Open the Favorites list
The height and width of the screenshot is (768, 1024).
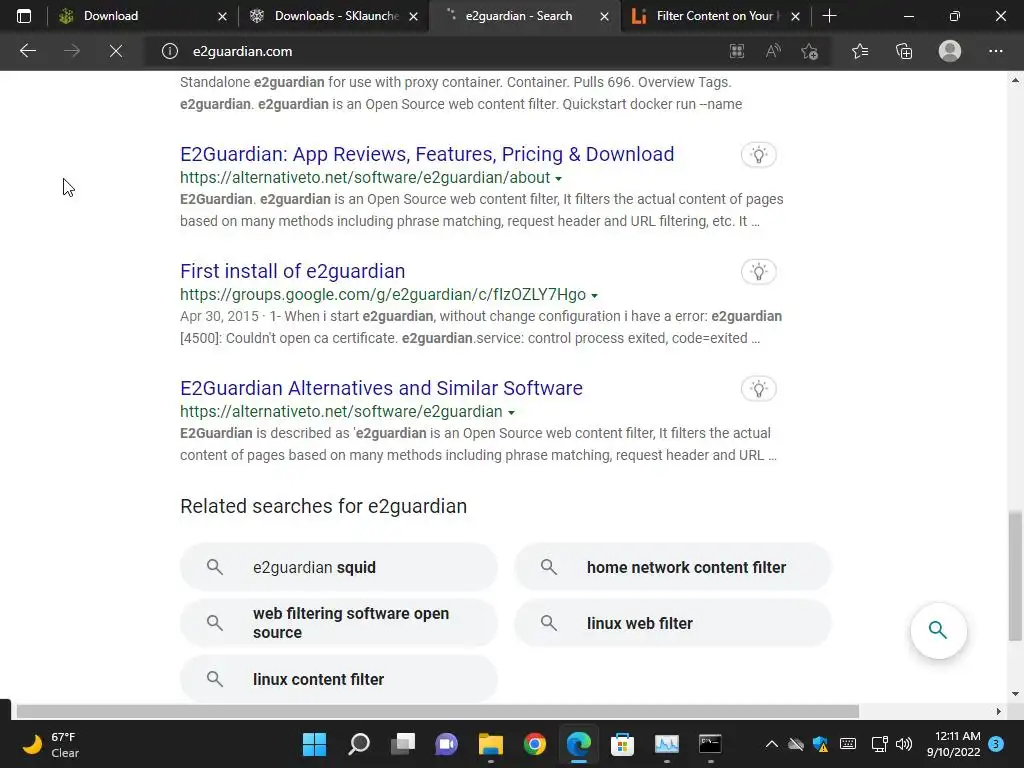pyautogui.click(x=860, y=51)
